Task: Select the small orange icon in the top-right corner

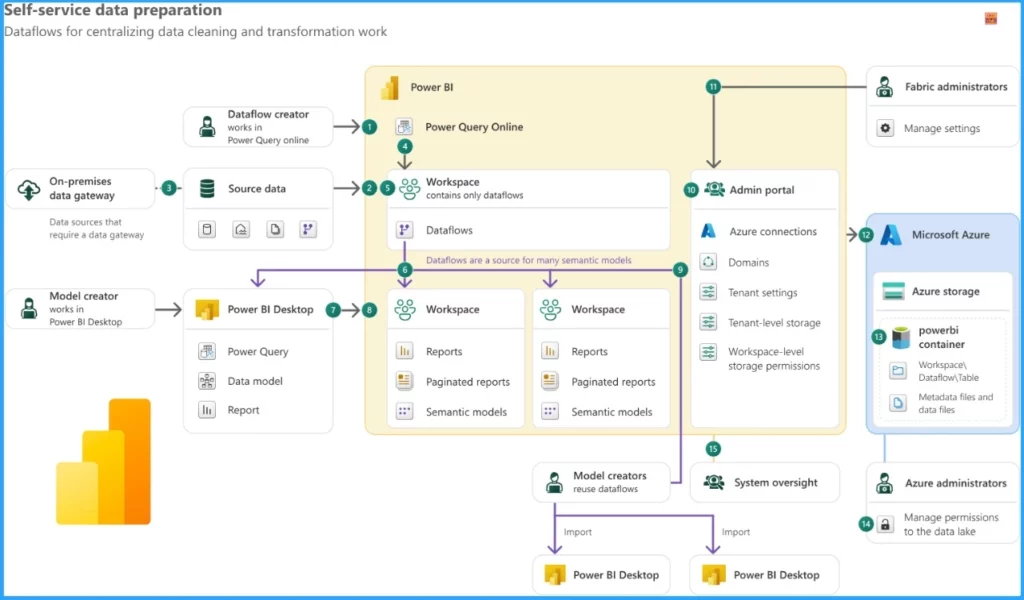Action: tap(991, 19)
